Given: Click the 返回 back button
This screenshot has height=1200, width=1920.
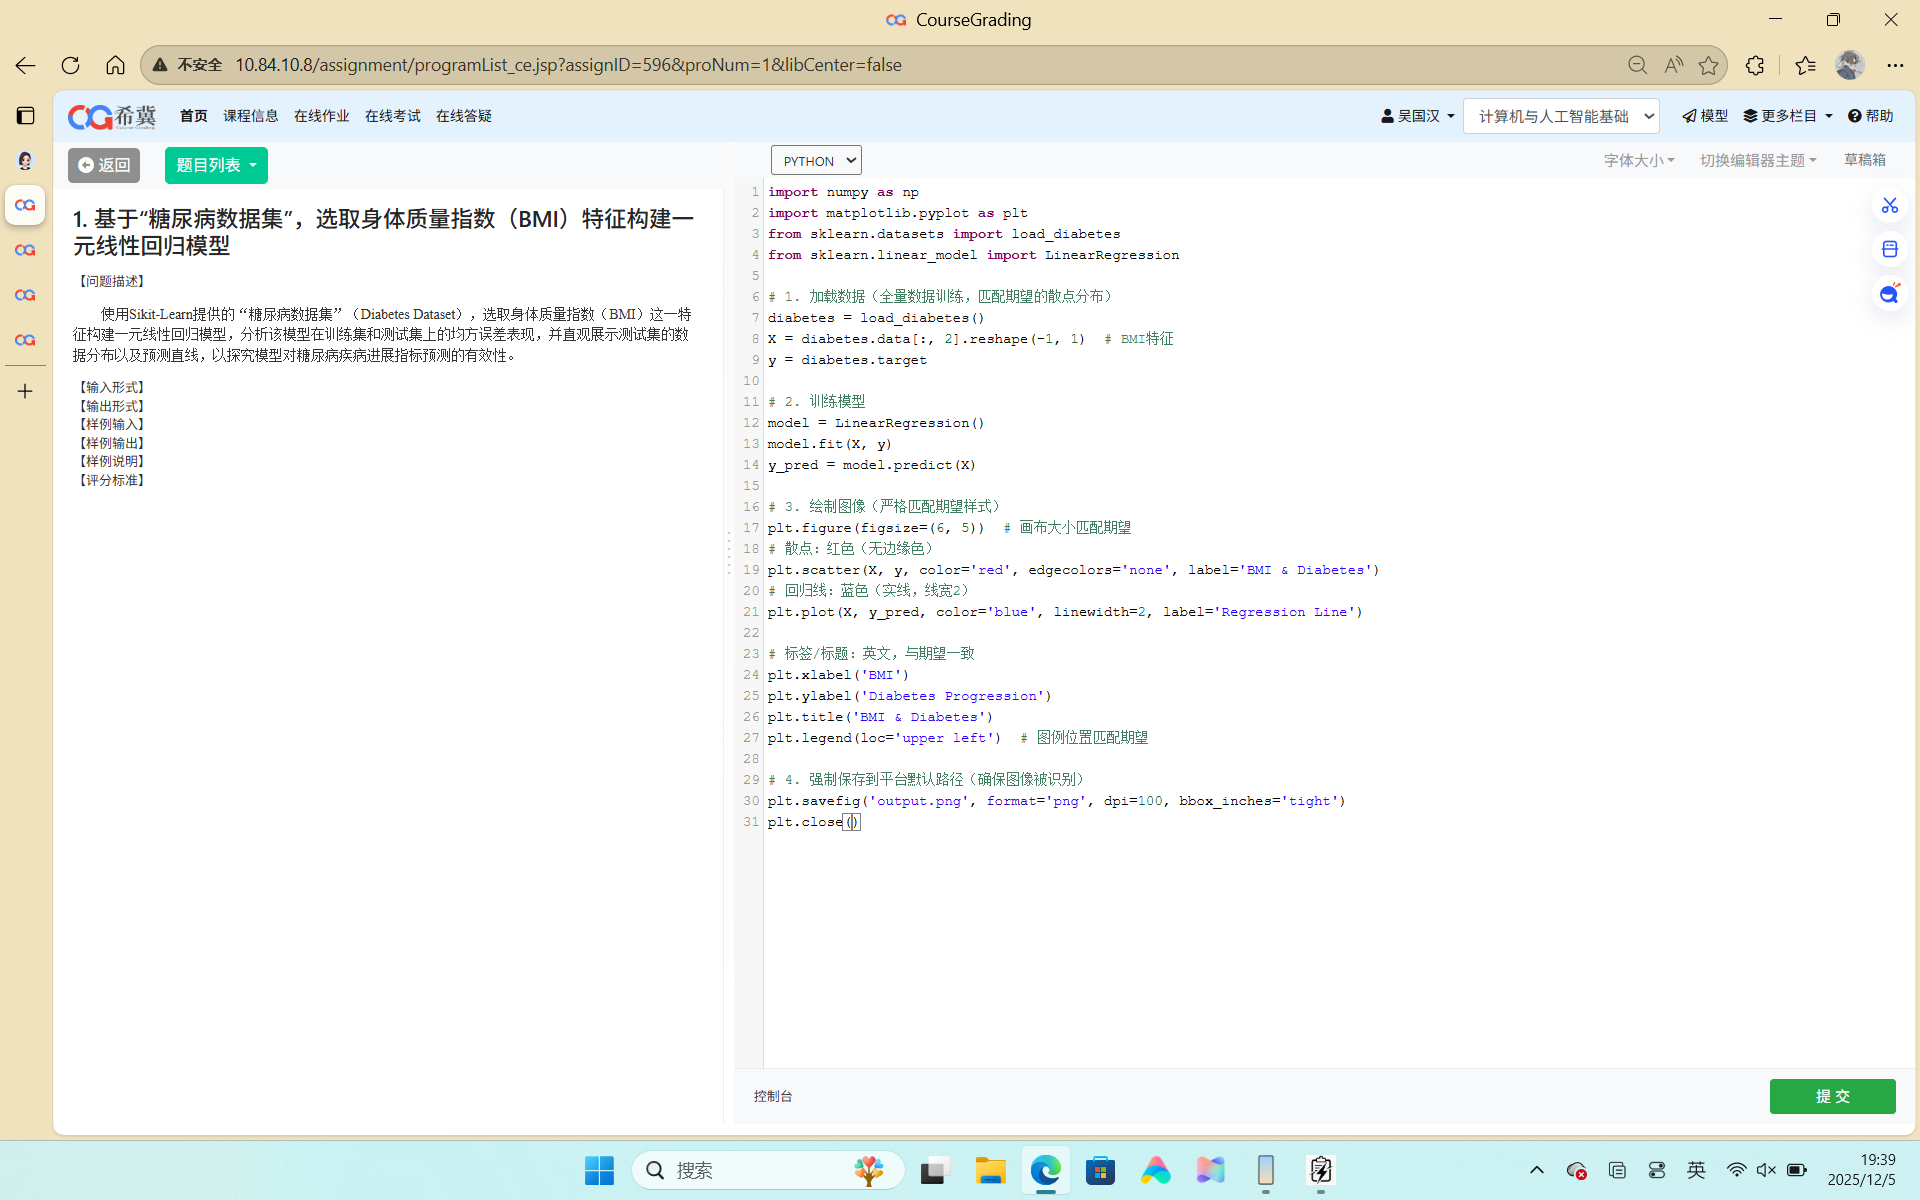Looking at the screenshot, I should pyautogui.click(x=104, y=165).
